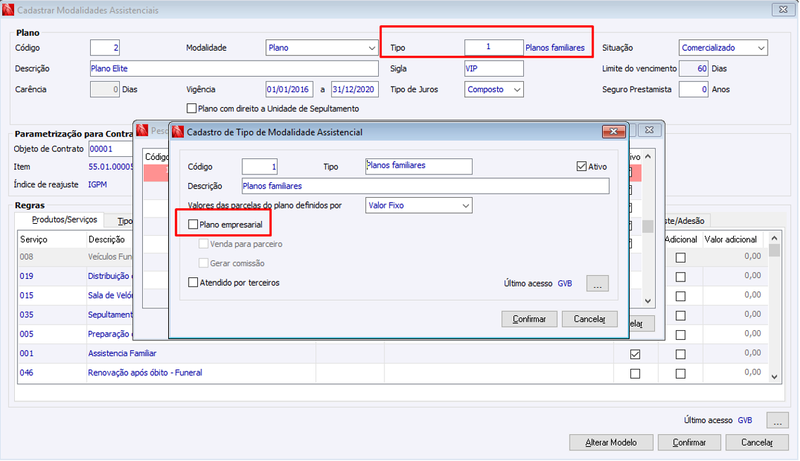The width and height of the screenshot is (800, 461).
Task: Click the dialog Código field
Action: [x=259, y=167]
